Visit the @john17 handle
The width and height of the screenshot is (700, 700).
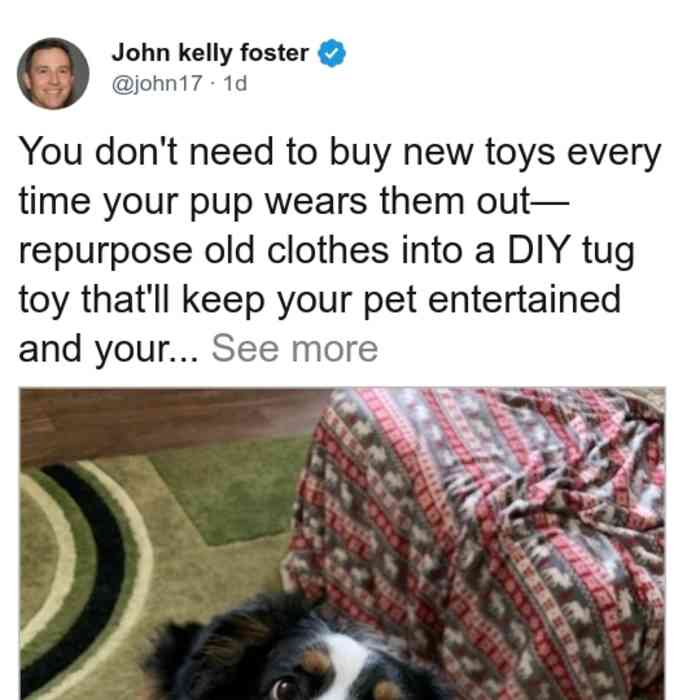click(157, 83)
